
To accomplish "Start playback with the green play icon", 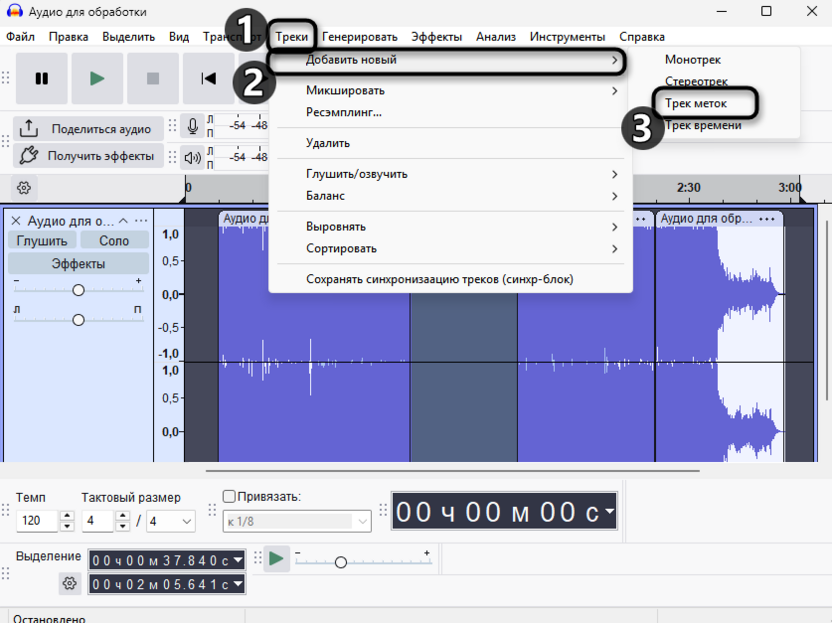I will point(97,78).
